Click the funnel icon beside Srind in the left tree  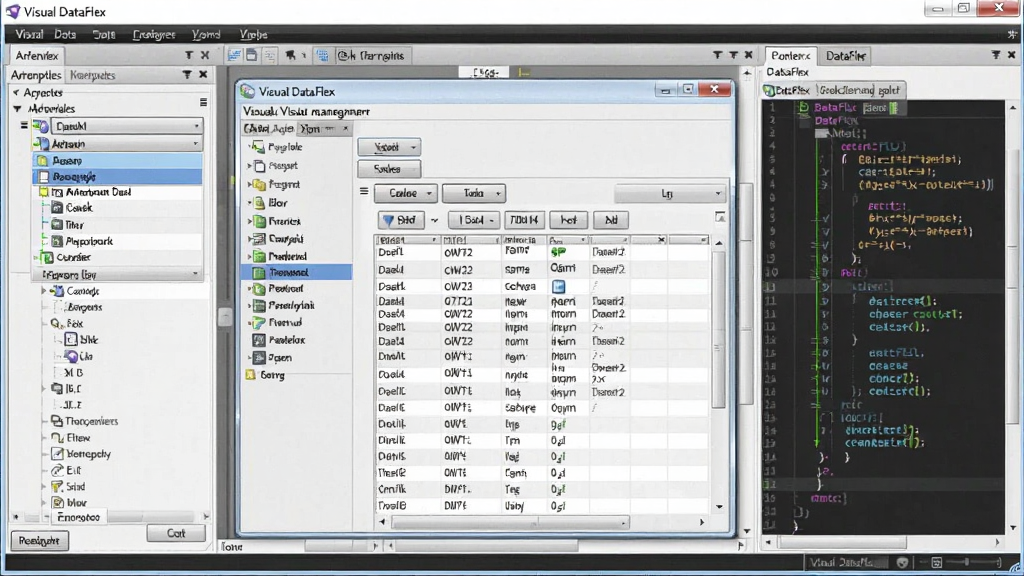coord(57,487)
